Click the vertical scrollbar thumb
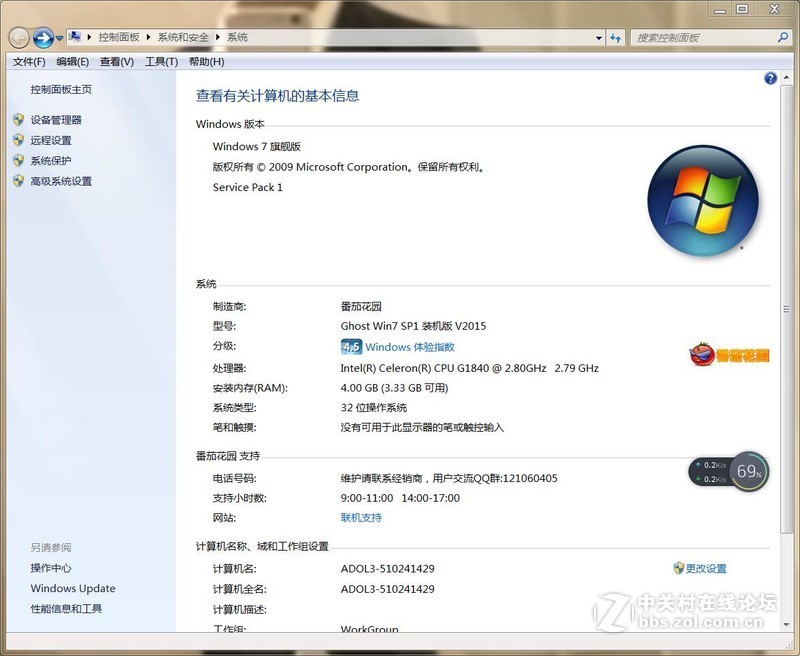The height and width of the screenshot is (656, 800). pos(786,309)
